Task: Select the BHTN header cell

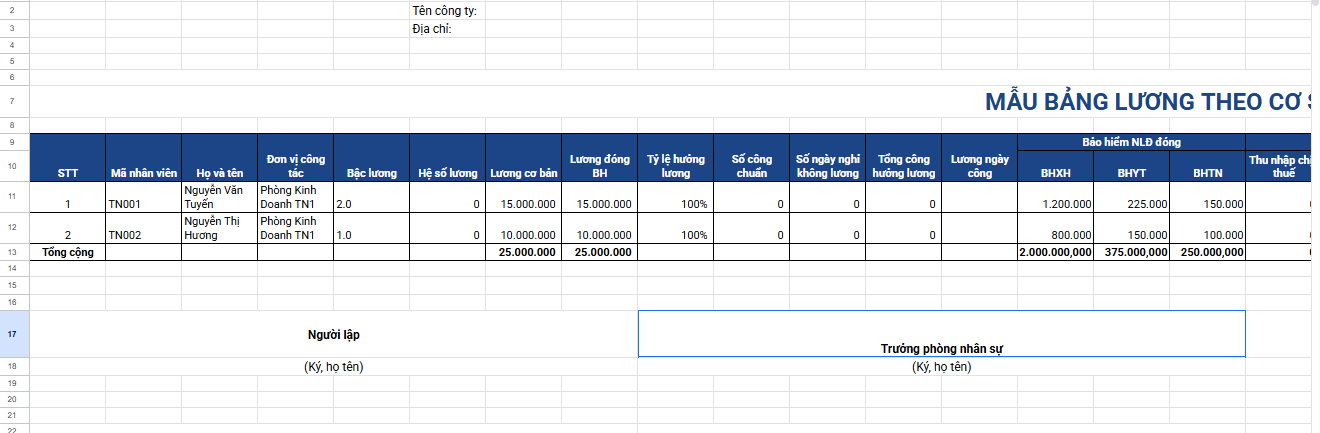Action: coord(1208,167)
